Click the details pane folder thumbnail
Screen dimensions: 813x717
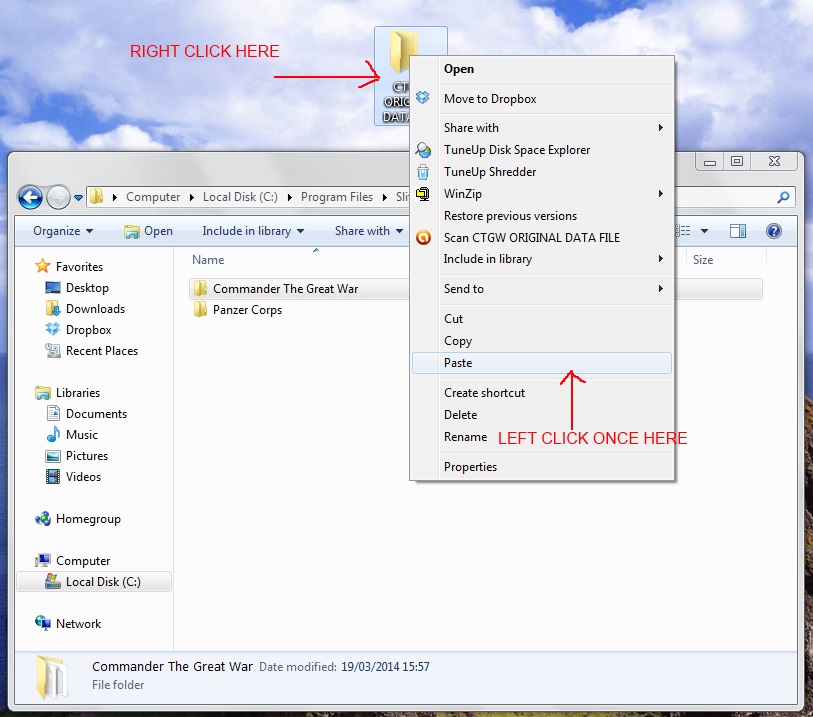(x=51, y=677)
